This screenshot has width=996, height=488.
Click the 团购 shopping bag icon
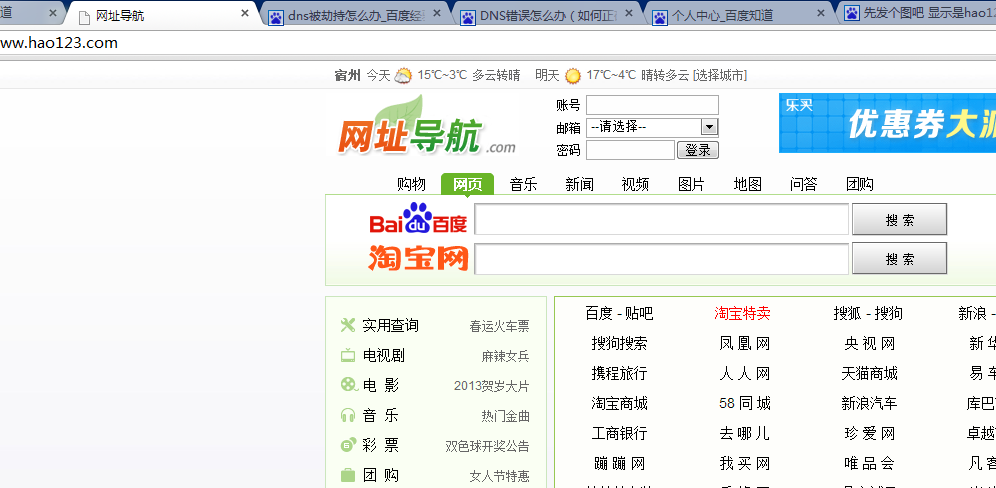(347, 475)
